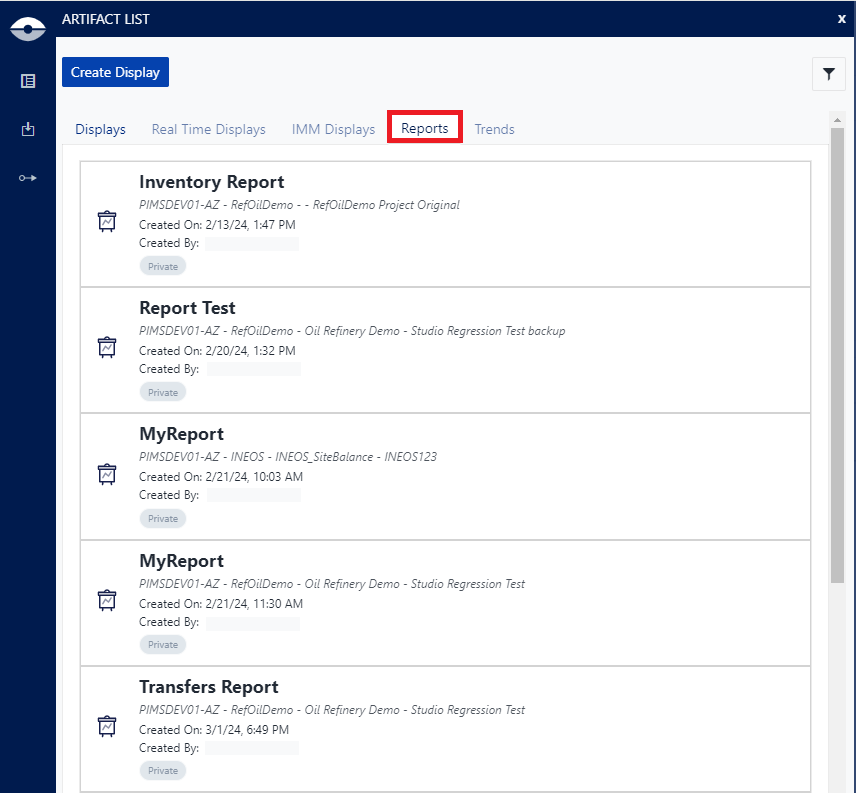856x793 pixels.
Task: Go to the Trends tab
Action: coord(494,129)
